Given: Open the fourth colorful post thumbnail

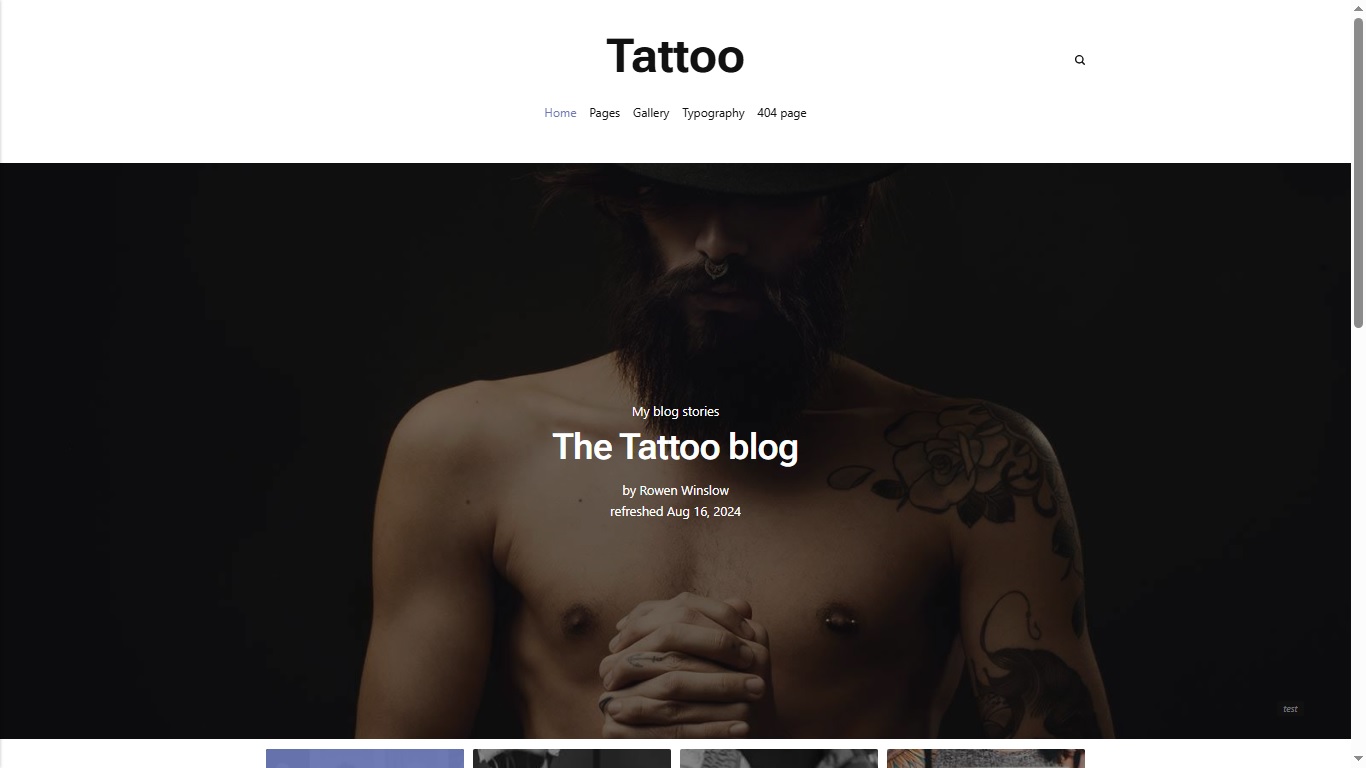Looking at the screenshot, I should (986, 758).
